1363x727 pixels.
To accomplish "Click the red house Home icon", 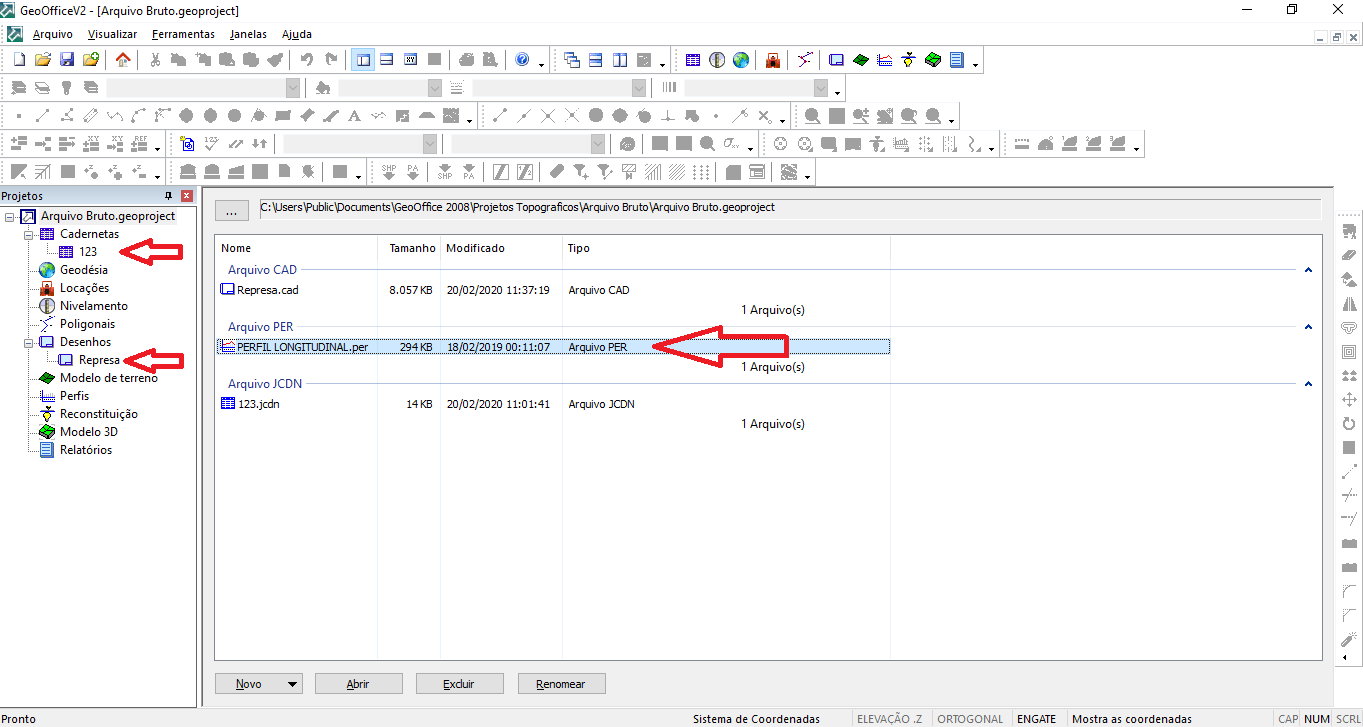I will [123, 60].
